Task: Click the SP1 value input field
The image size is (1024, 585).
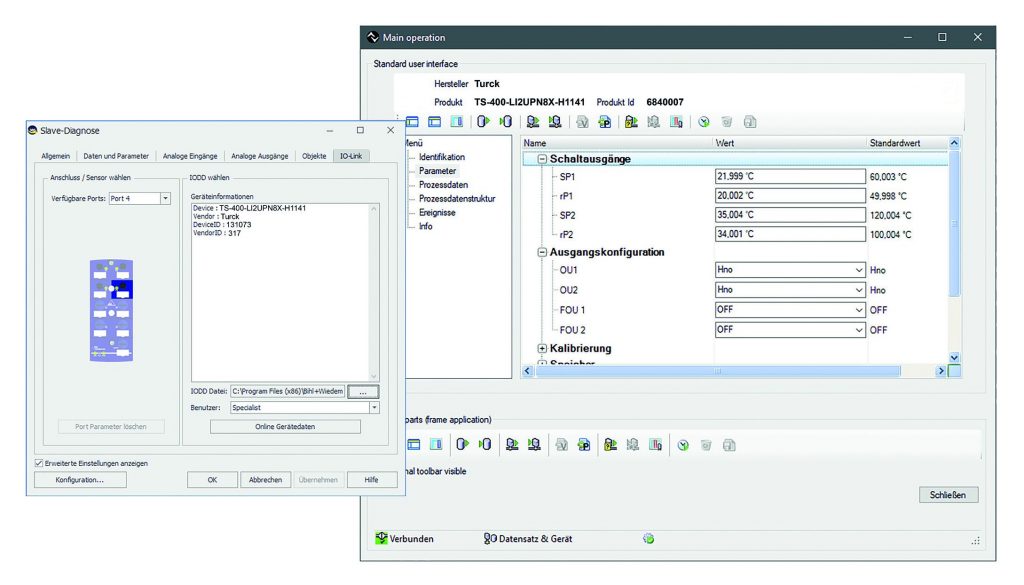Action: [789, 176]
